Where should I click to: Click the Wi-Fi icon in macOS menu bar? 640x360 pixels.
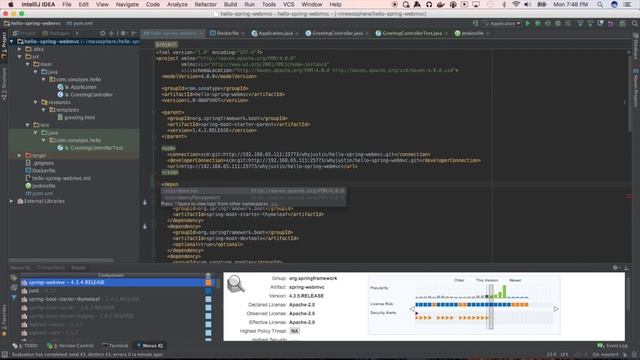516,4
